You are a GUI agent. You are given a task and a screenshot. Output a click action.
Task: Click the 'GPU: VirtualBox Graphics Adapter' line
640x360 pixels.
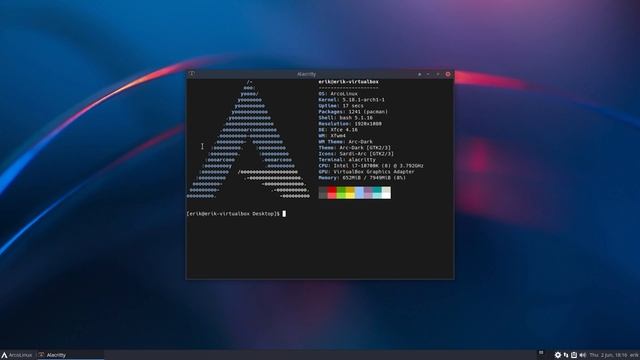[x=366, y=172]
